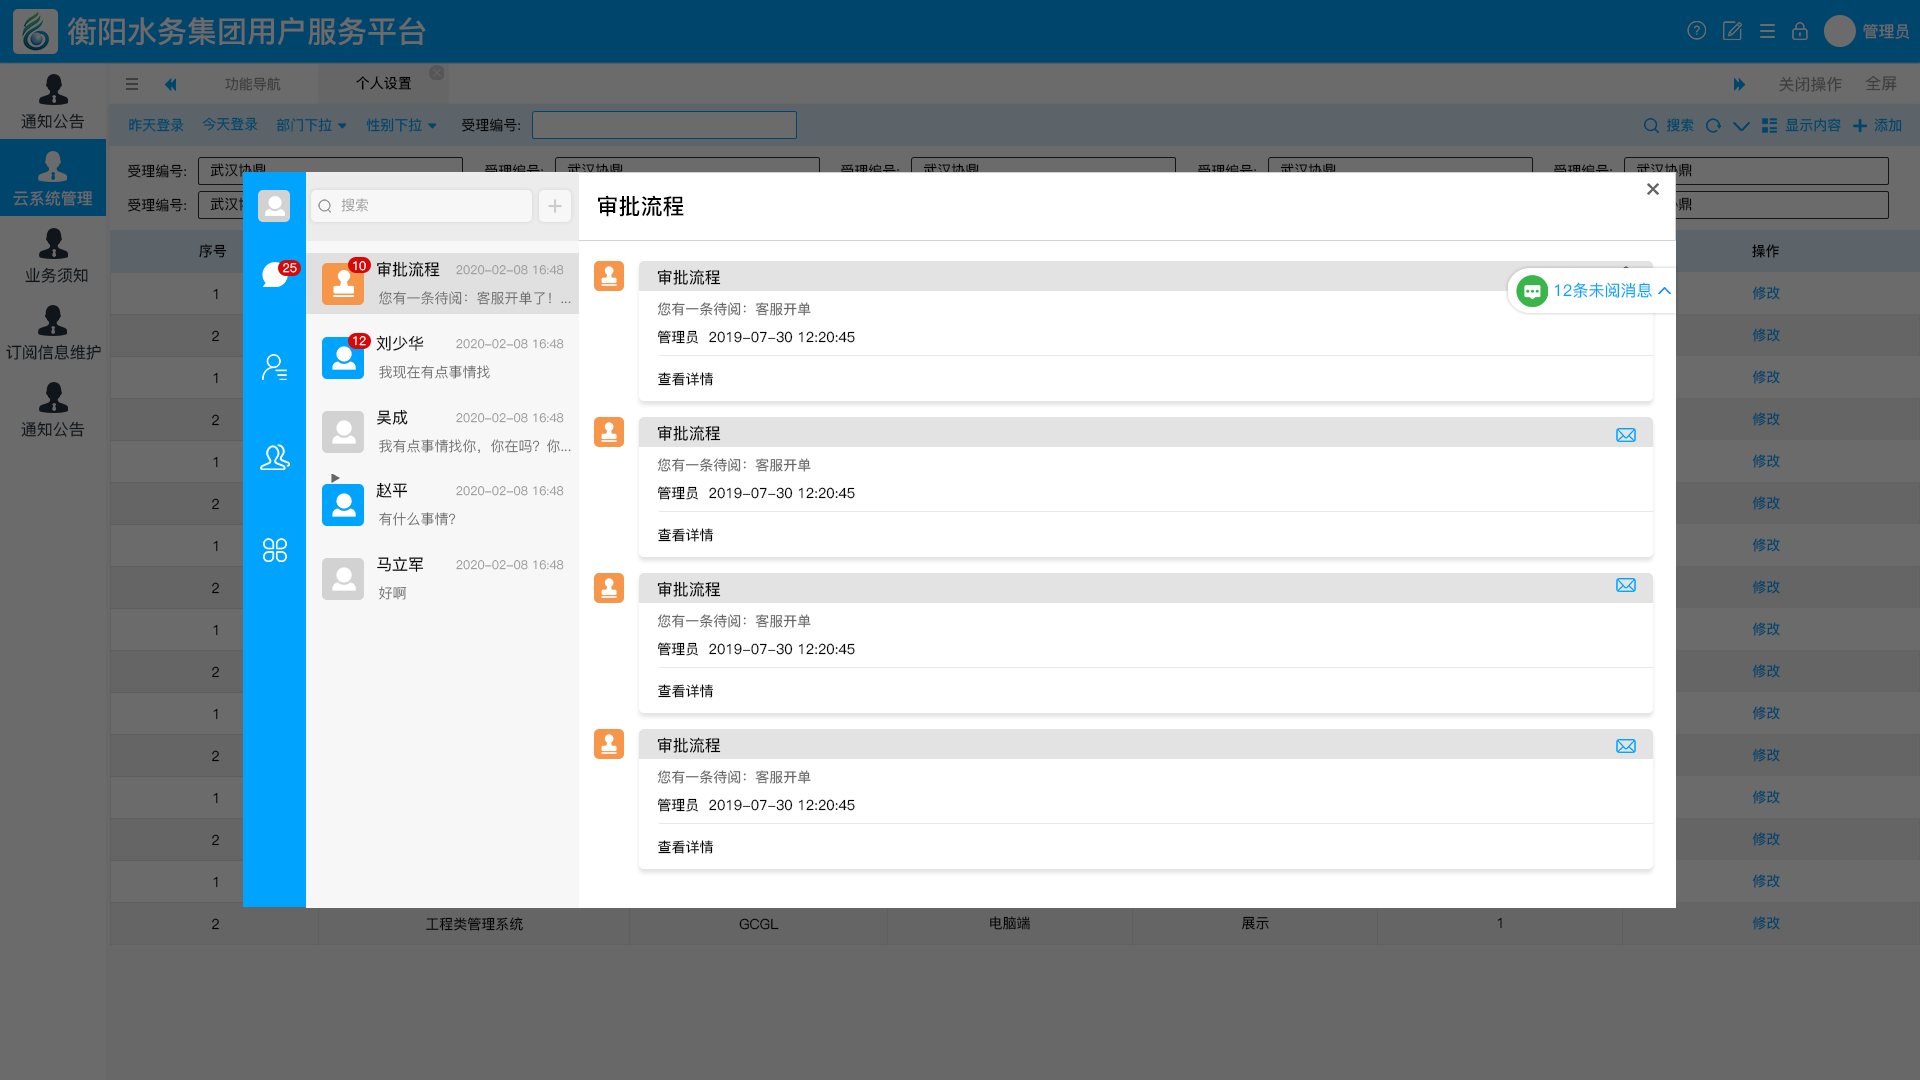
Task: Click the envelope icon on second 审批流程 card
Action: (1626, 435)
